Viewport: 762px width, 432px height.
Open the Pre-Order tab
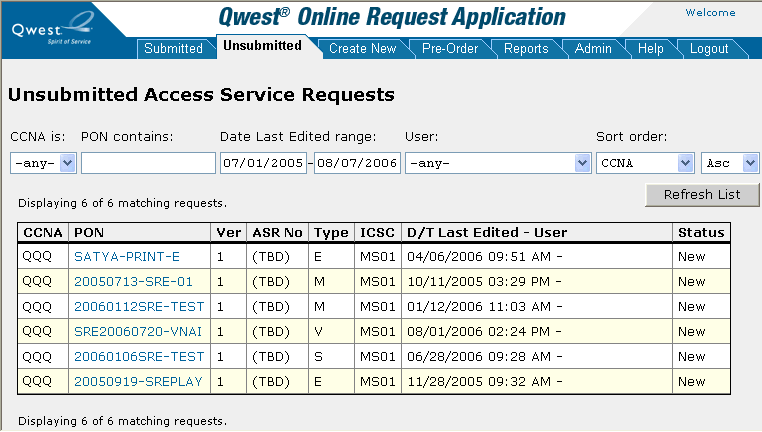pos(449,48)
